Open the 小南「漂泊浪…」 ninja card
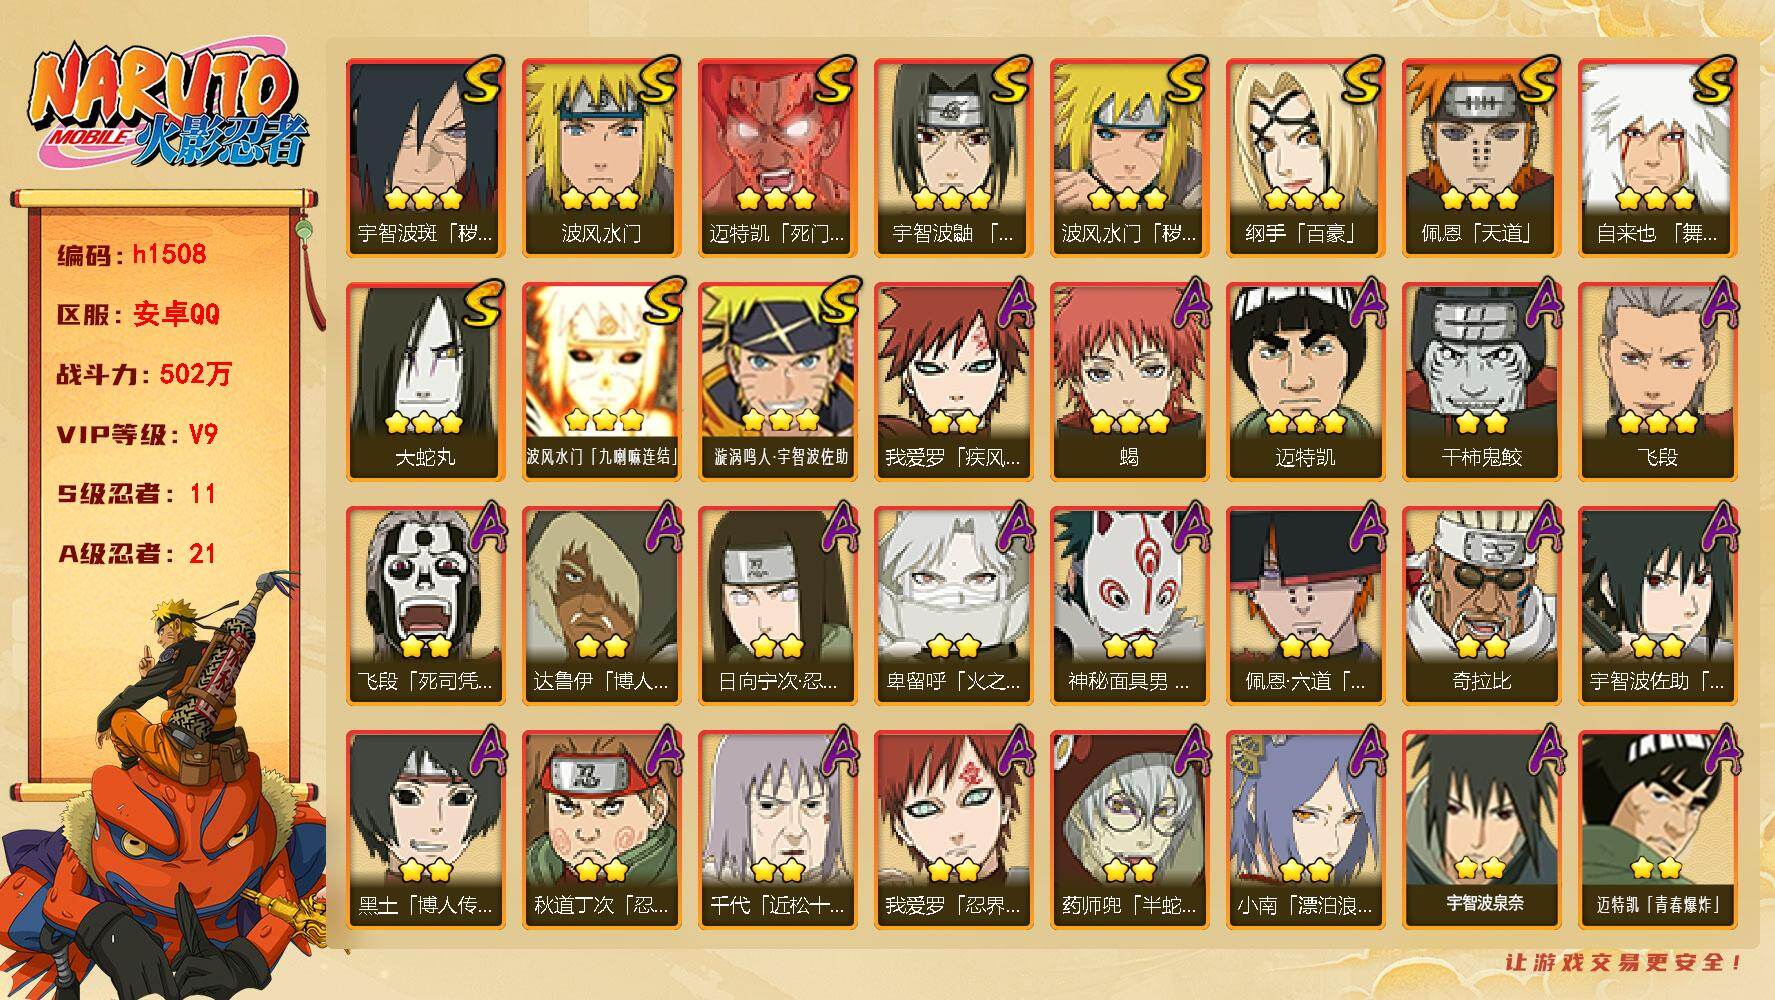1775x1000 pixels. pyautogui.click(x=1305, y=830)
